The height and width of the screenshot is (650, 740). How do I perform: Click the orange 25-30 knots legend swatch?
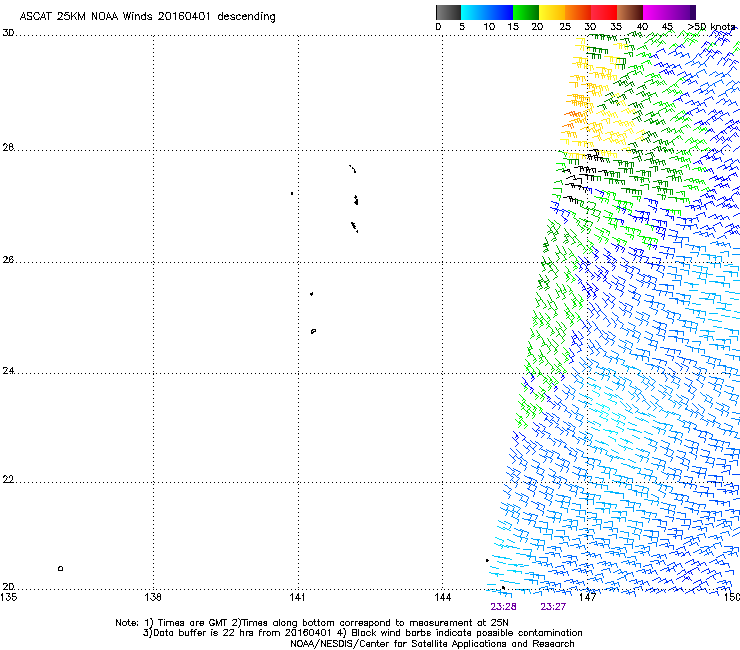click(x=578, y=12)
